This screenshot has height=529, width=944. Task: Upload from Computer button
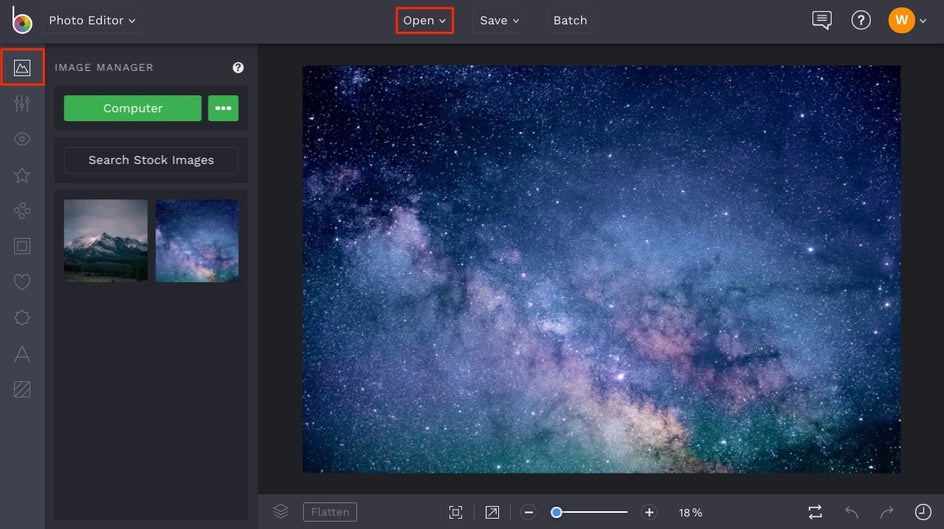click(132, 108)
